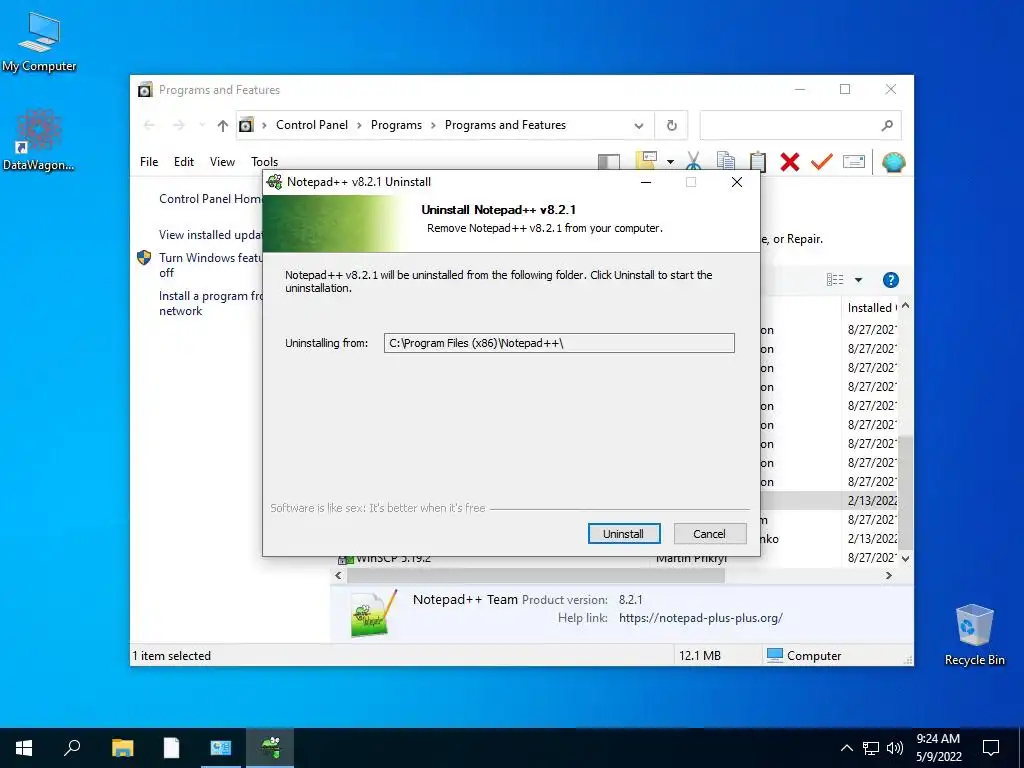
Task: Click the orange checkmark toolbar icon
Action: pyautogui.click(x=822, y=161)
